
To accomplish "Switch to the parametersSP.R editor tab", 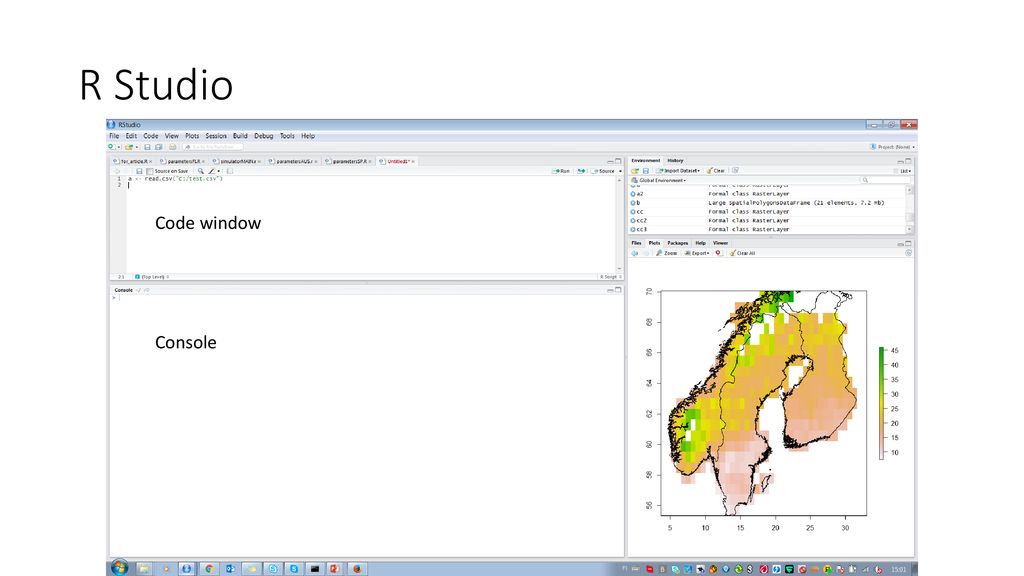I will pos(350,161).
